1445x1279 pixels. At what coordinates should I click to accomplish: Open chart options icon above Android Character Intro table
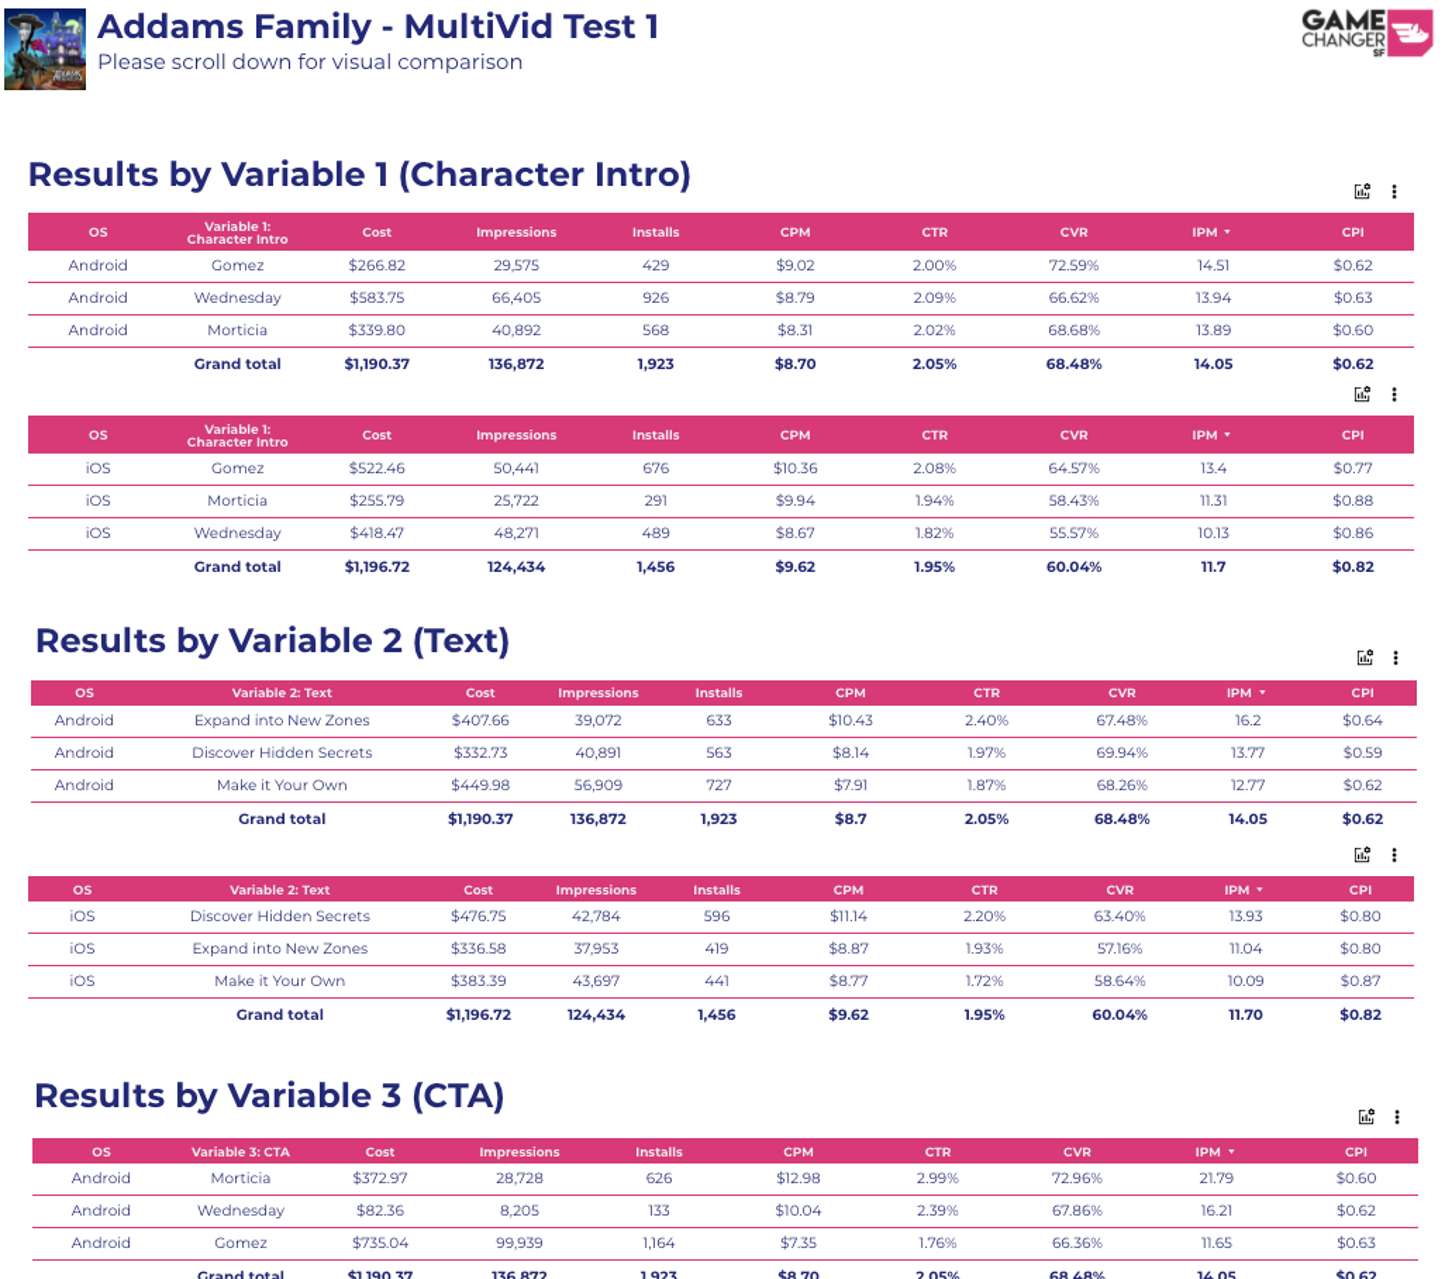point(1362,191)
